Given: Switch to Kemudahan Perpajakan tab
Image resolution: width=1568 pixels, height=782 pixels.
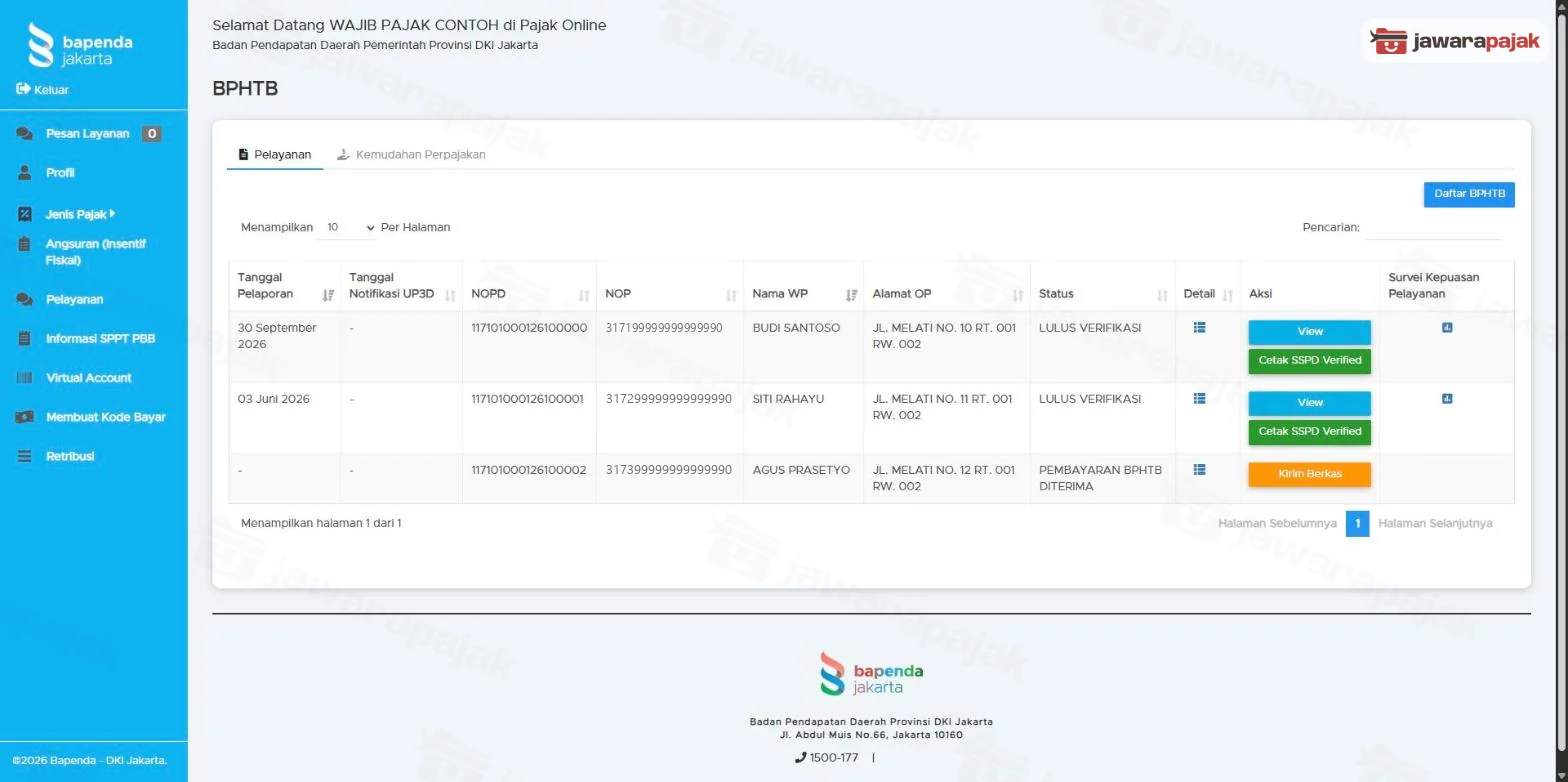Looking at the screenshot, I should pos(411,155).
